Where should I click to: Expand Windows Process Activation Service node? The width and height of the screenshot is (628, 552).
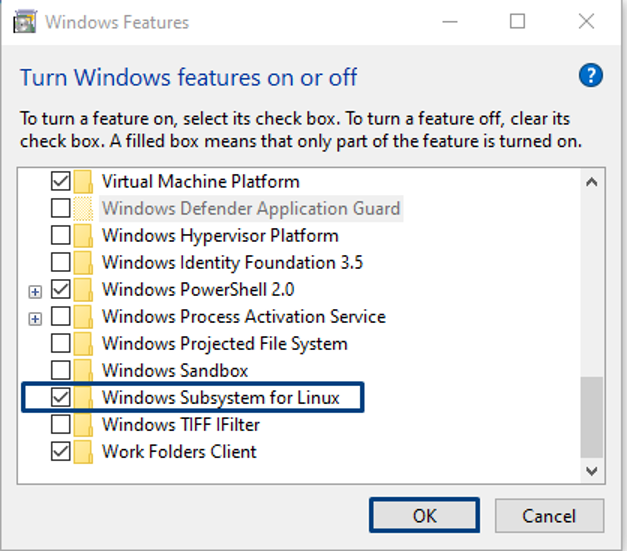click(x=35, y=319)
